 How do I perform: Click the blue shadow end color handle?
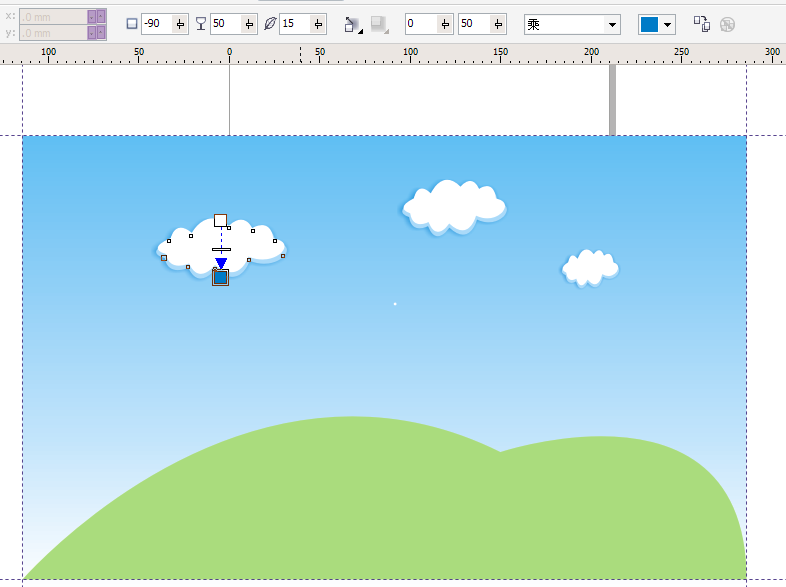pos(221,277)
